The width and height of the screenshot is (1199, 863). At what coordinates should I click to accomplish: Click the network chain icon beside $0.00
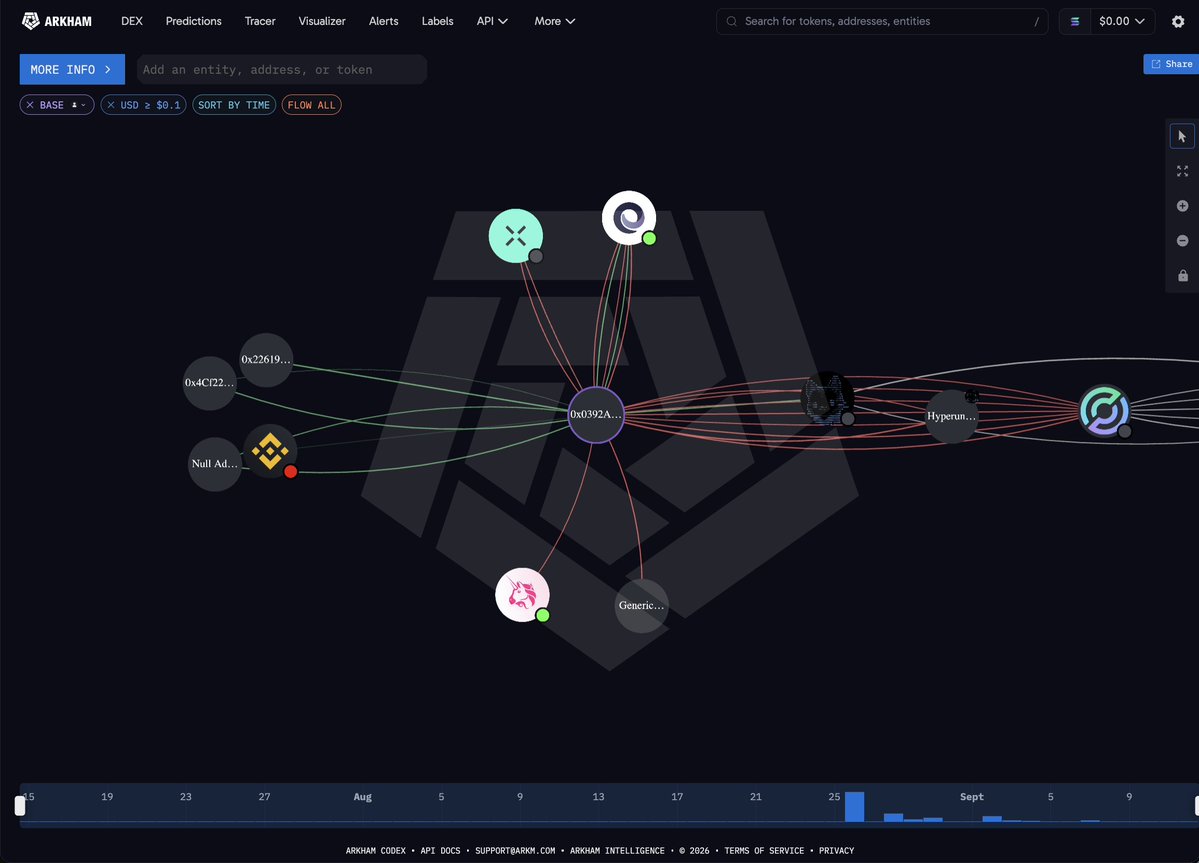(x=1074, y=21)
